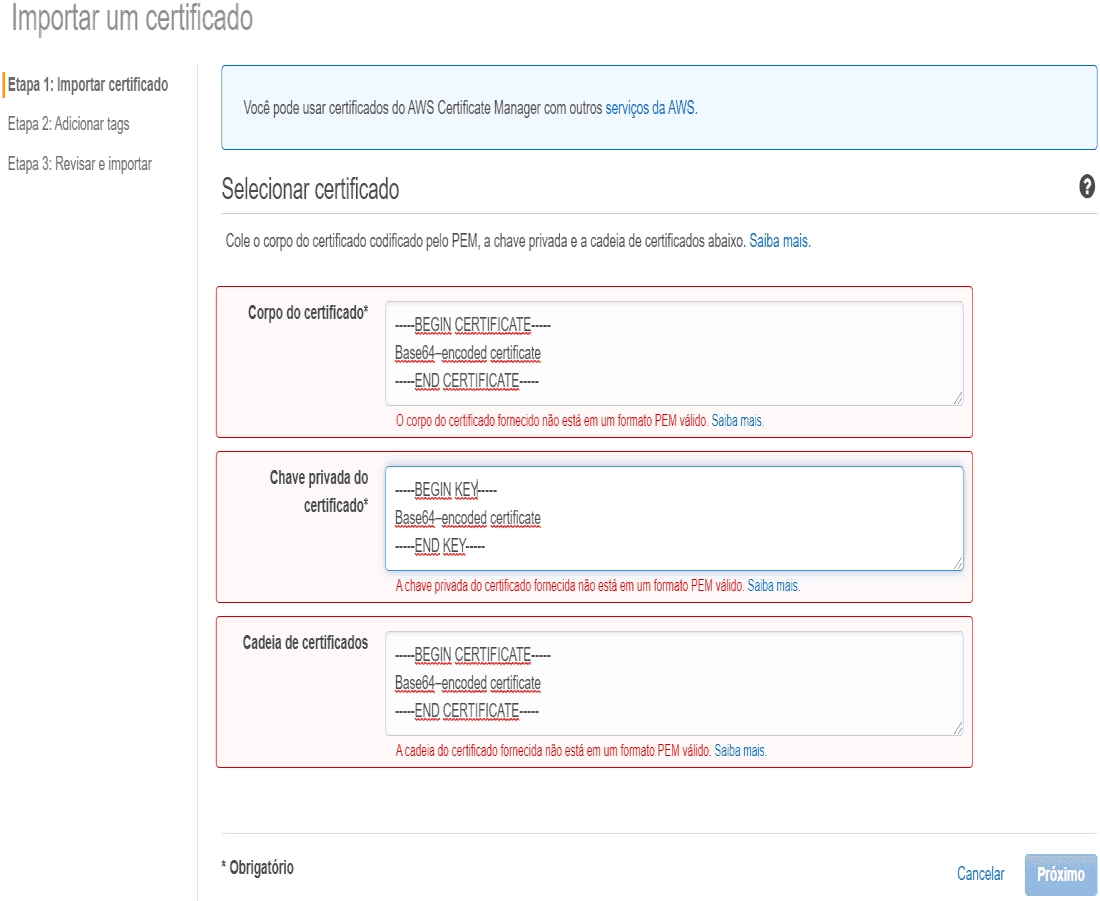Click Saiba mais in private key error

point(773,585)
